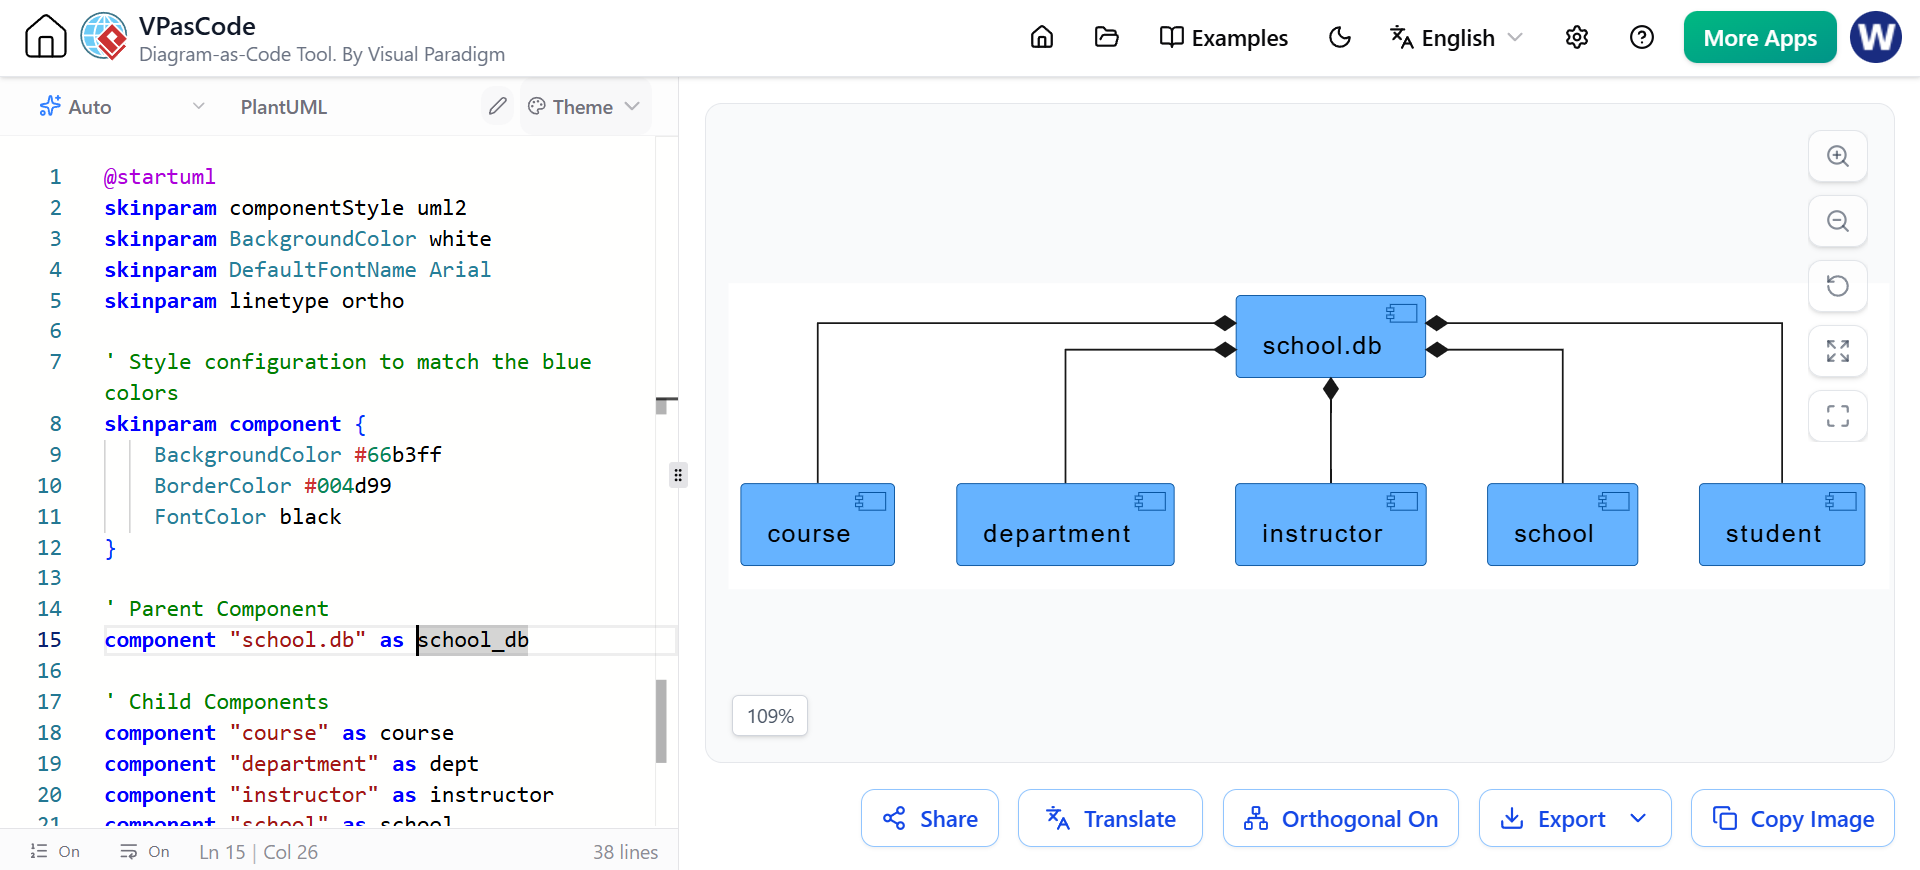Click the skinparam linetype ortho line
Image resolution: width=1920 pixels, height=870 pixels.
tap(254, 301)
